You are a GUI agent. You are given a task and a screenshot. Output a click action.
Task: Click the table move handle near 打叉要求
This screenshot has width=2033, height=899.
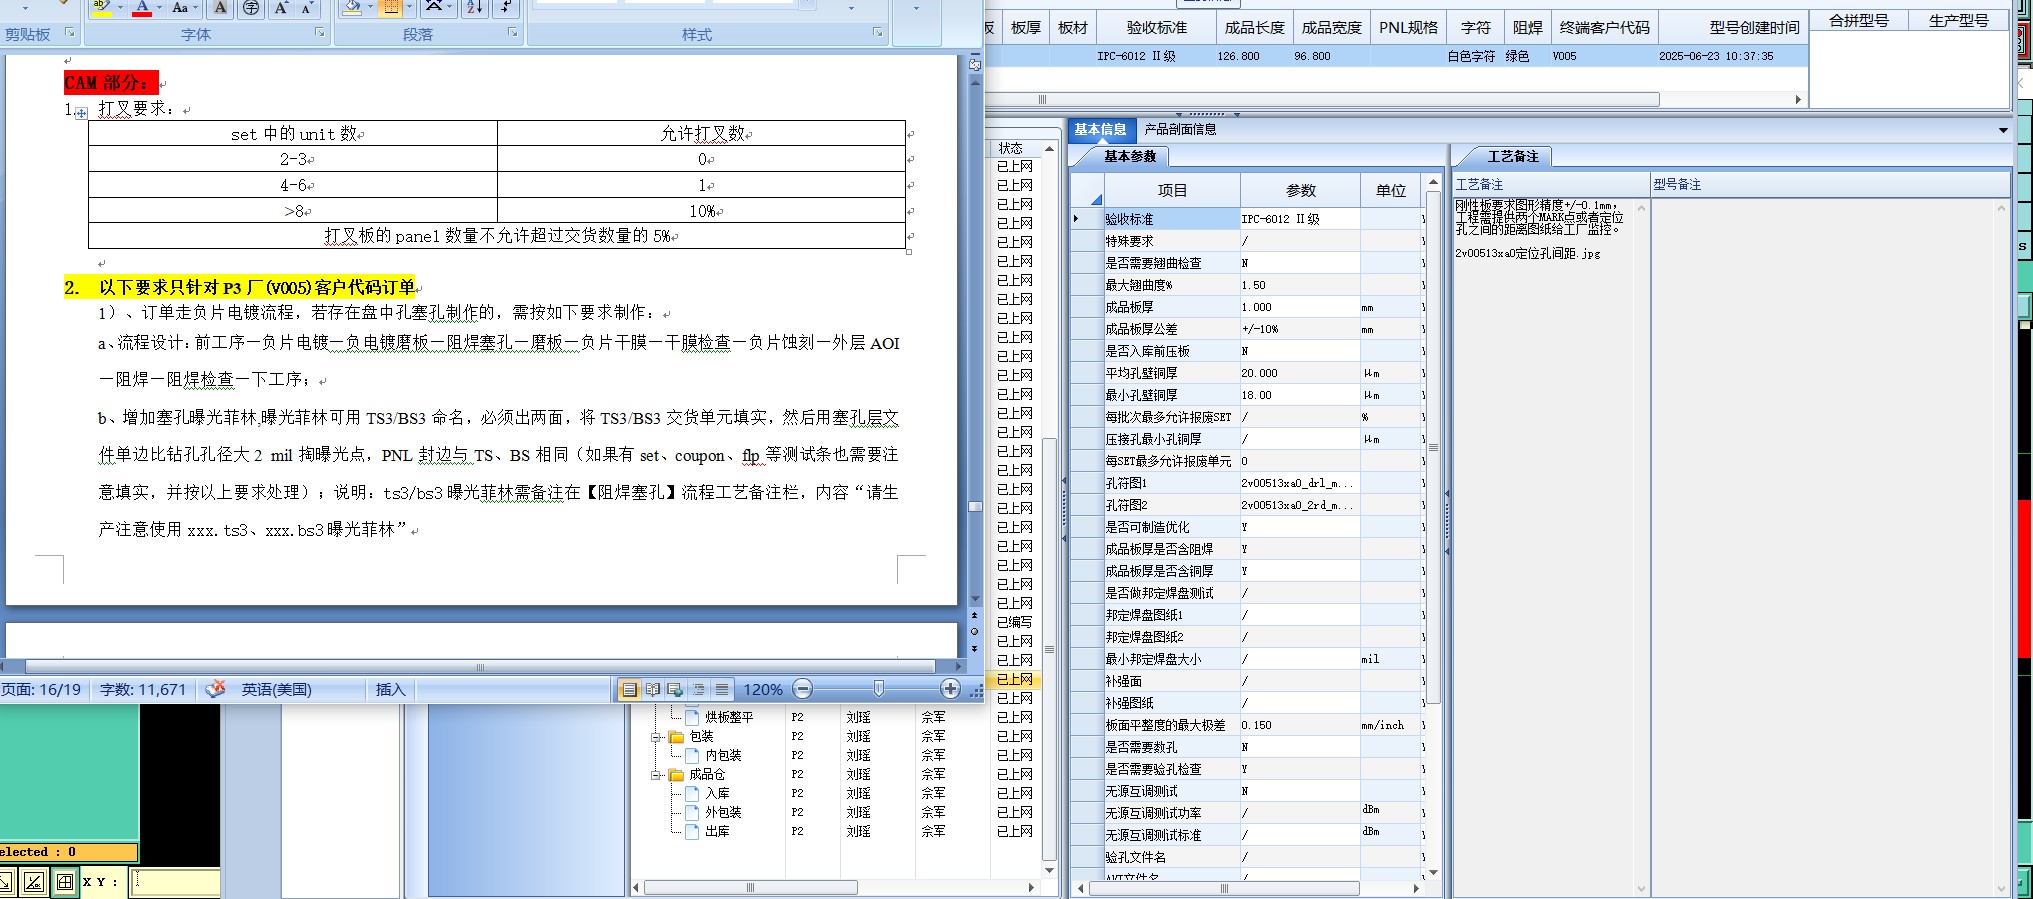coord(81,113)
